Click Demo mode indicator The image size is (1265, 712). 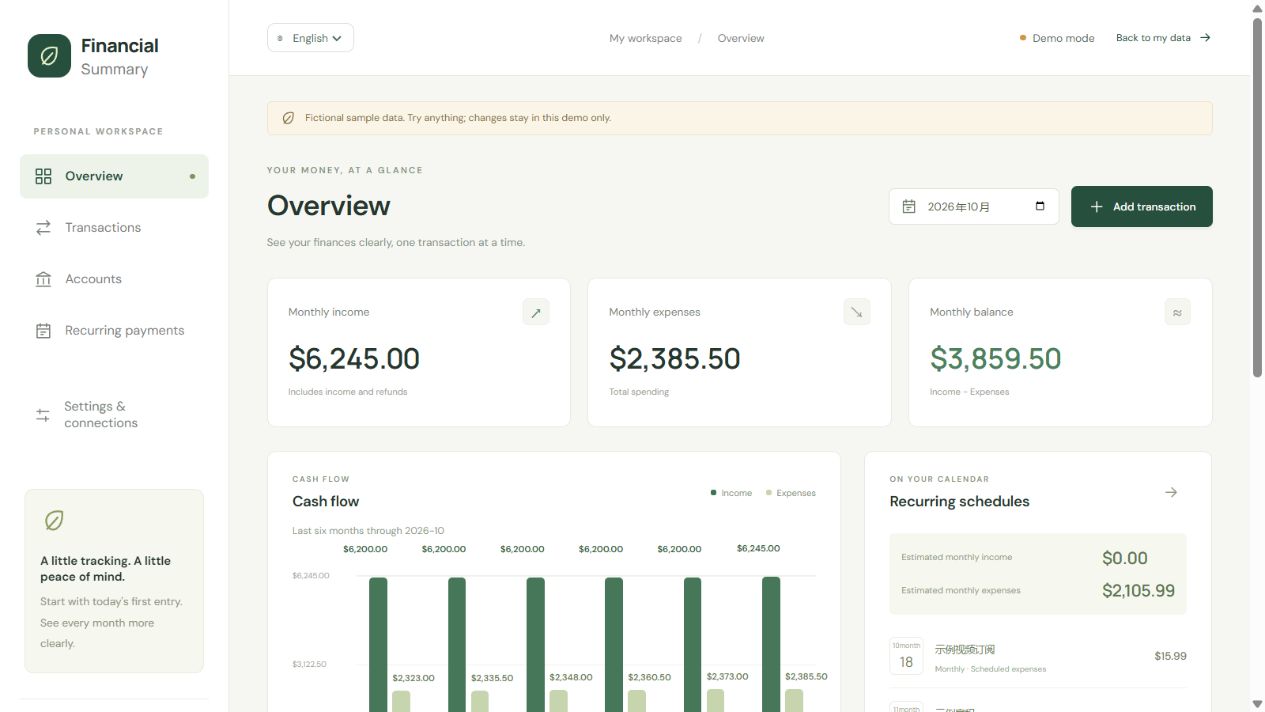1057,38
